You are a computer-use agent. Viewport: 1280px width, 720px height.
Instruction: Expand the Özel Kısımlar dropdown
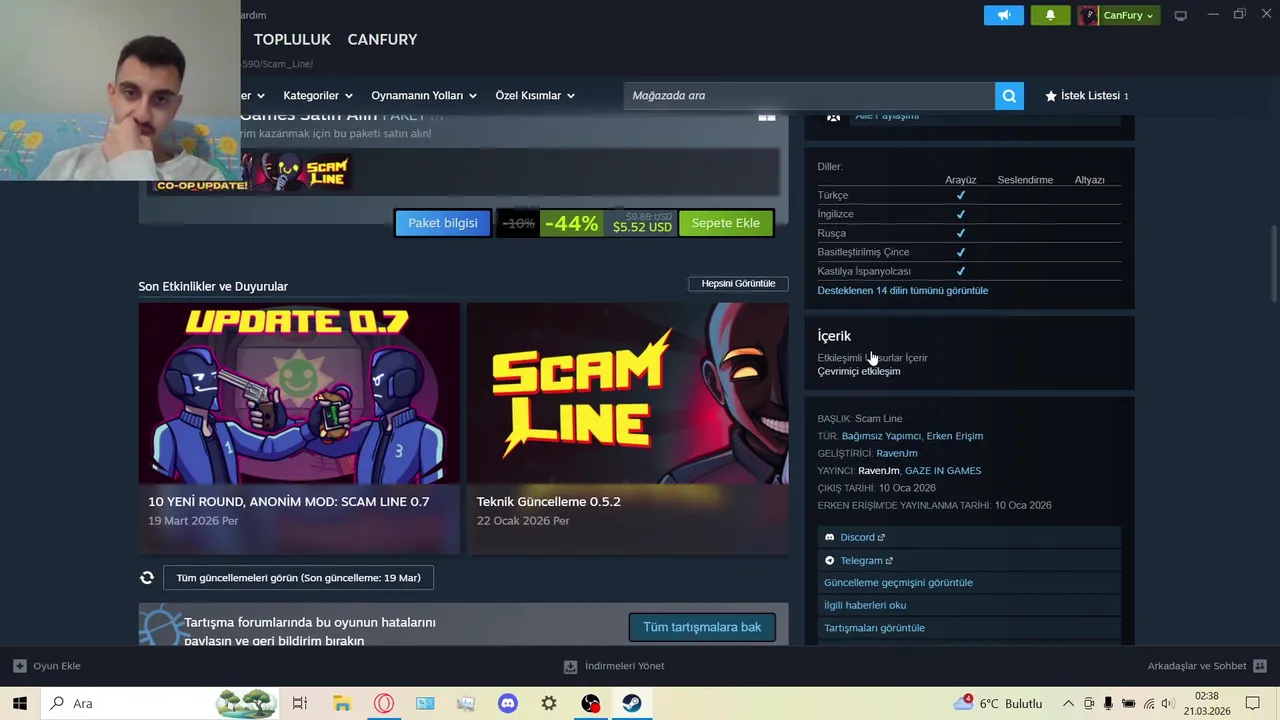coord(535,96)
